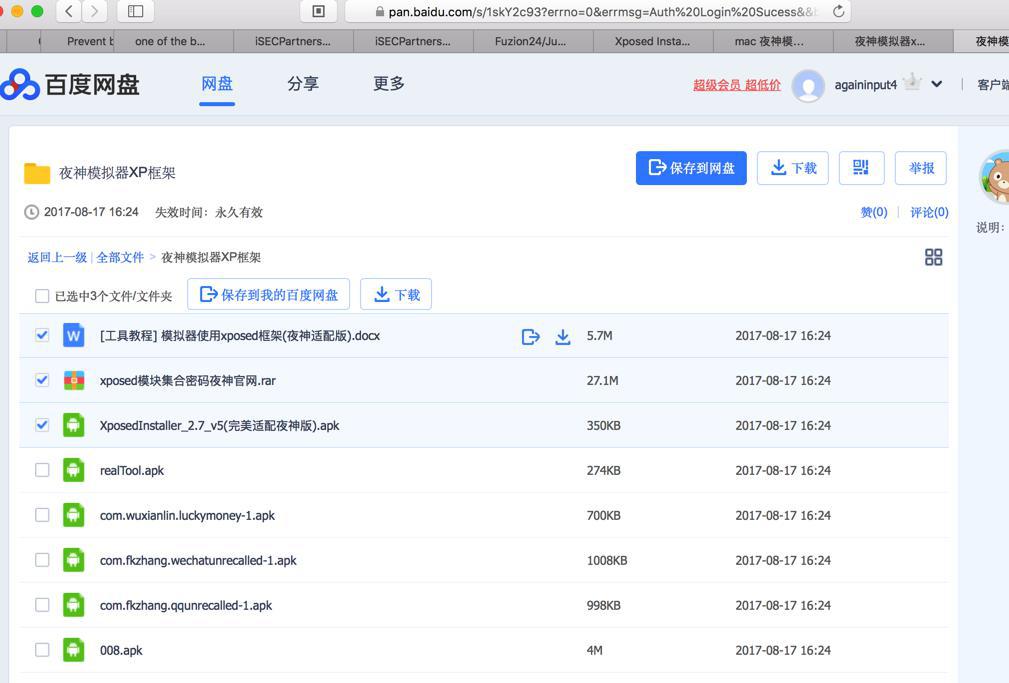
Task: Uncheck XposedInstaller_2.7_v5 apk checkbox
Action: 42,425
